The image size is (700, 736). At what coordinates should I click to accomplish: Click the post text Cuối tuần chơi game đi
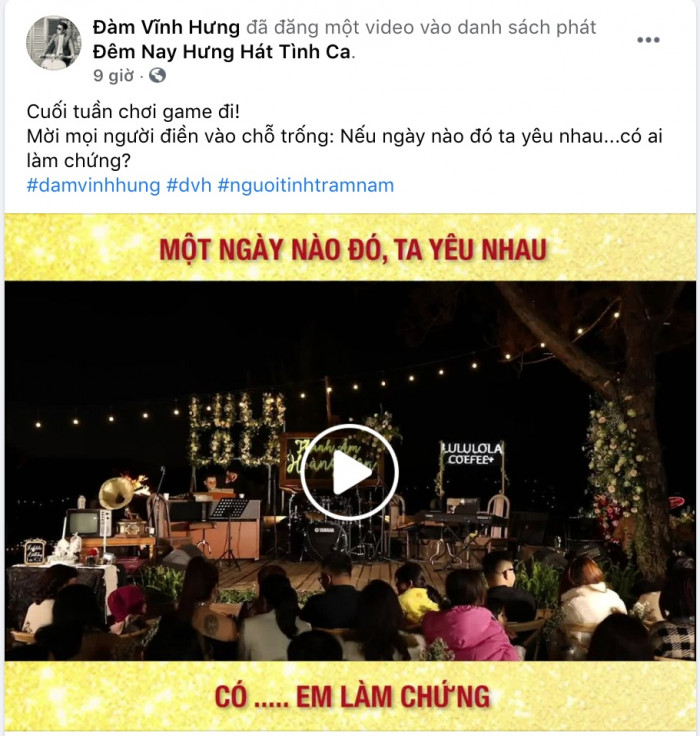tap(133, 112)
